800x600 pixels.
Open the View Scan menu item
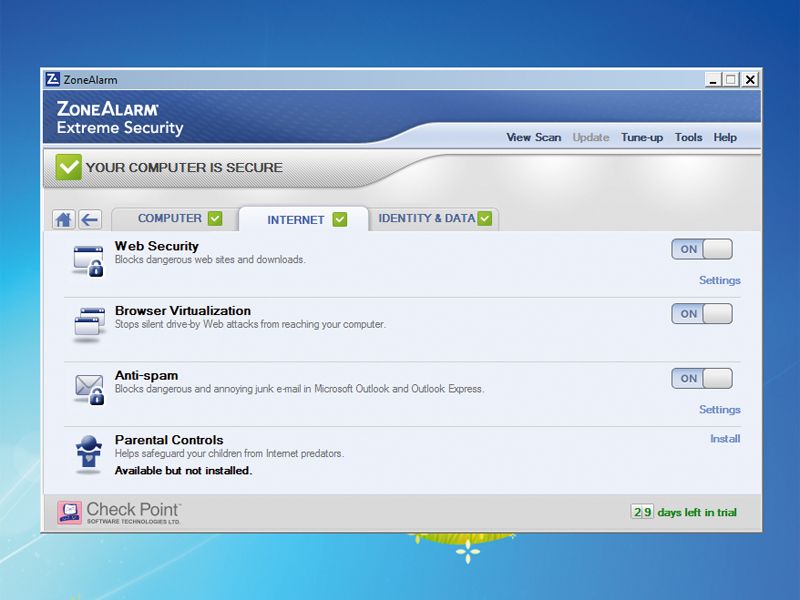[x=534, y=137]
